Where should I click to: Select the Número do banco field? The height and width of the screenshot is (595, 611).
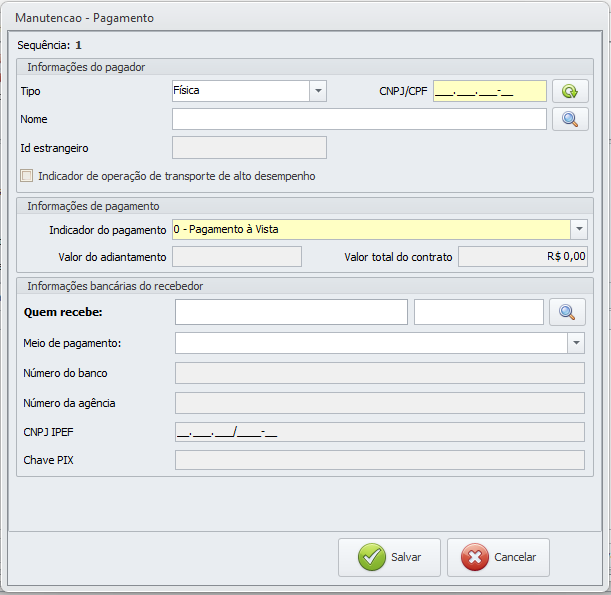(x=379, y=373)
